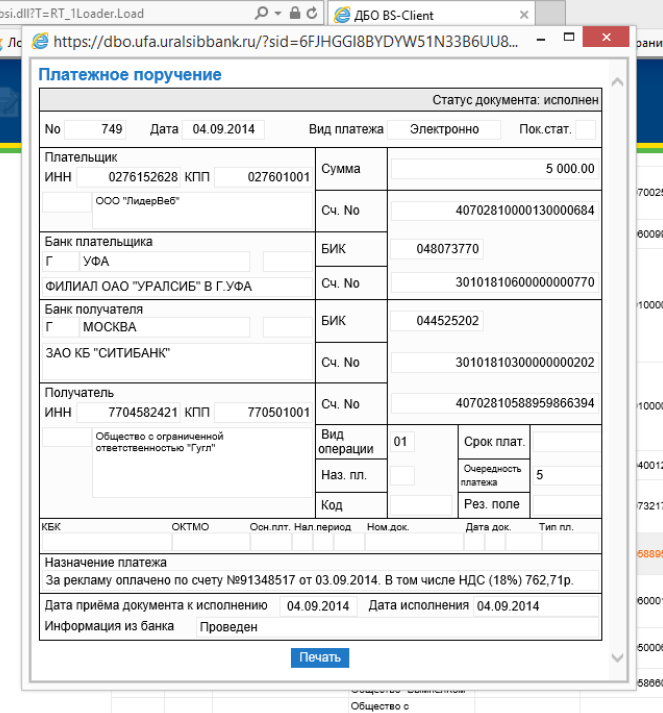Image resolution: width=663 pixels, height=713 pixels.
Task: Open a new blank browser tab
Action: tap(551, 13)
